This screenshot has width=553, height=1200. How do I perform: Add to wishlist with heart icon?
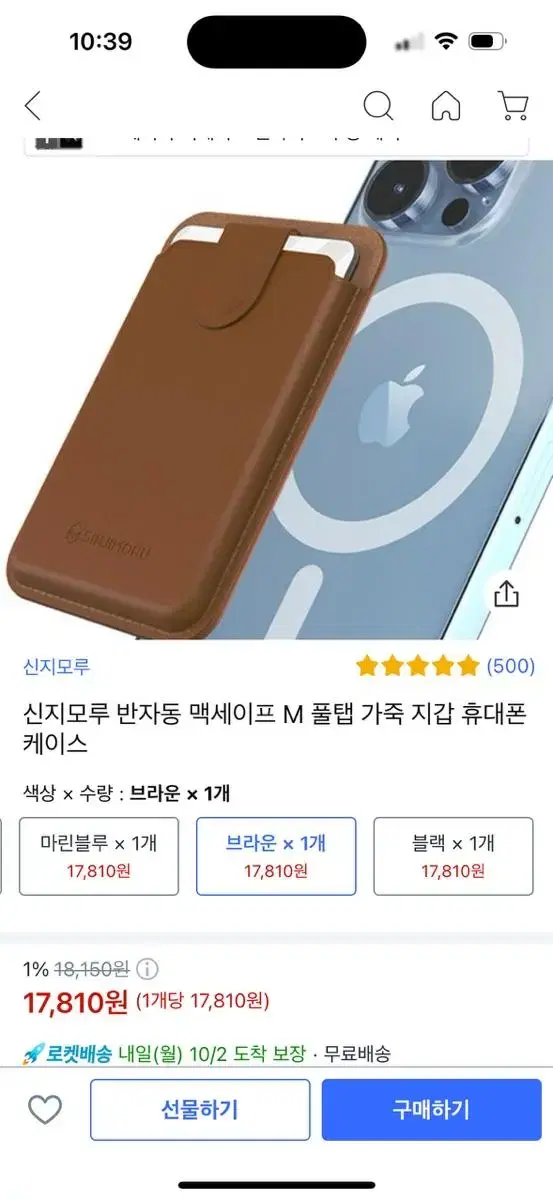point(45,1109)
